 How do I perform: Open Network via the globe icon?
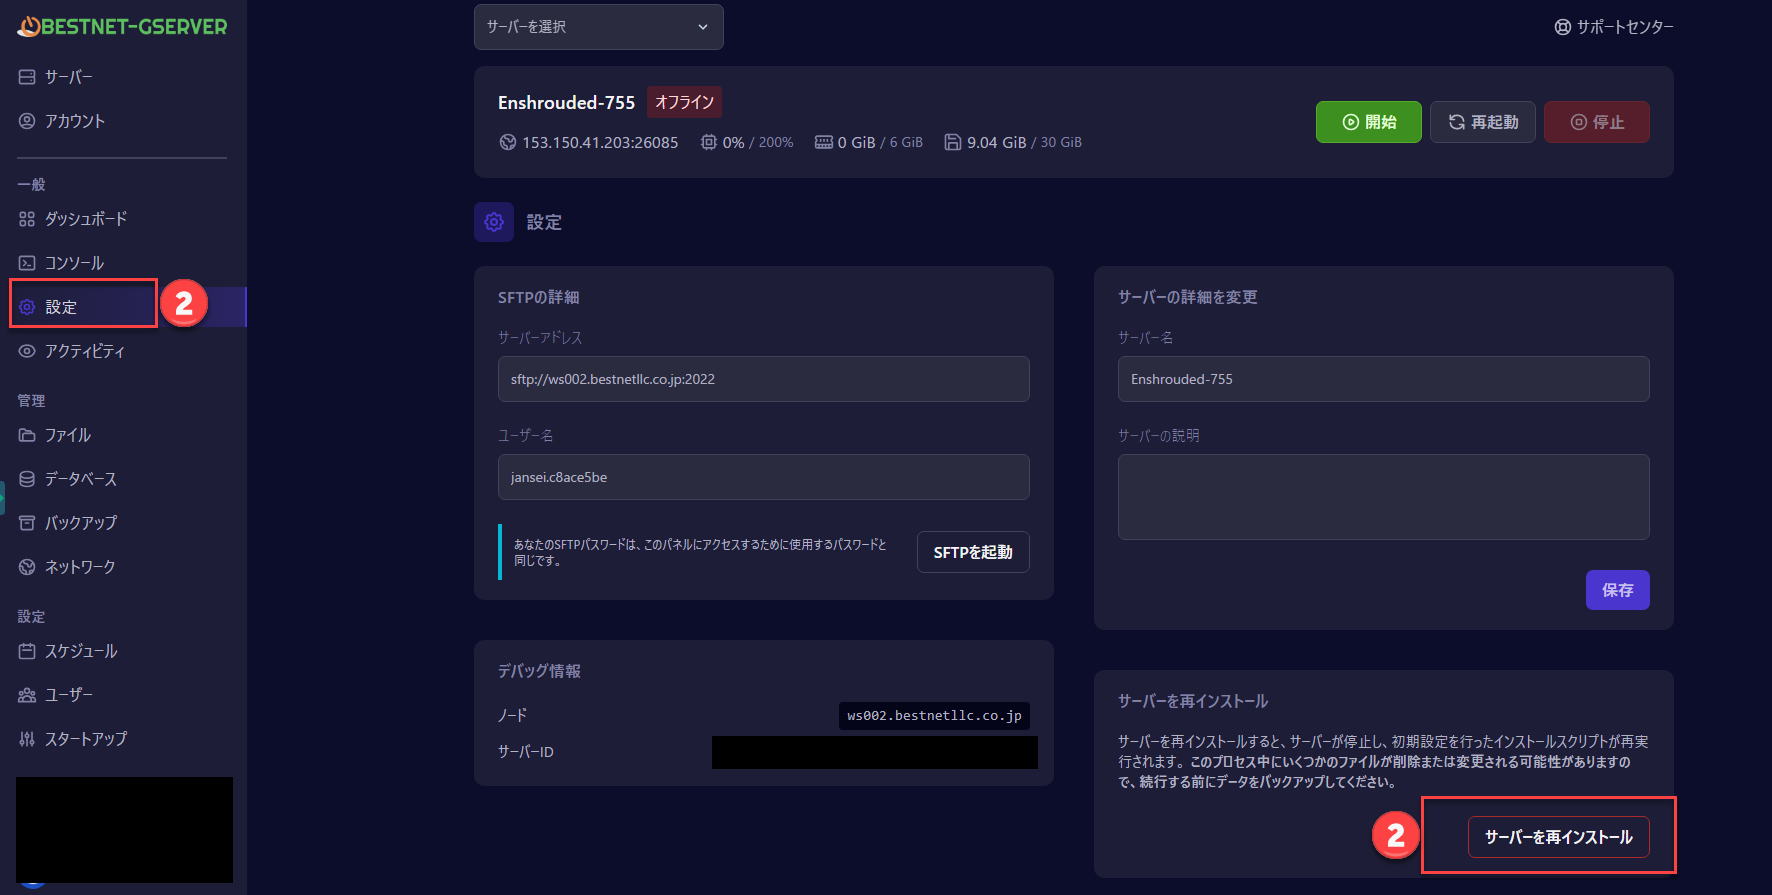[x=27, y=567]
